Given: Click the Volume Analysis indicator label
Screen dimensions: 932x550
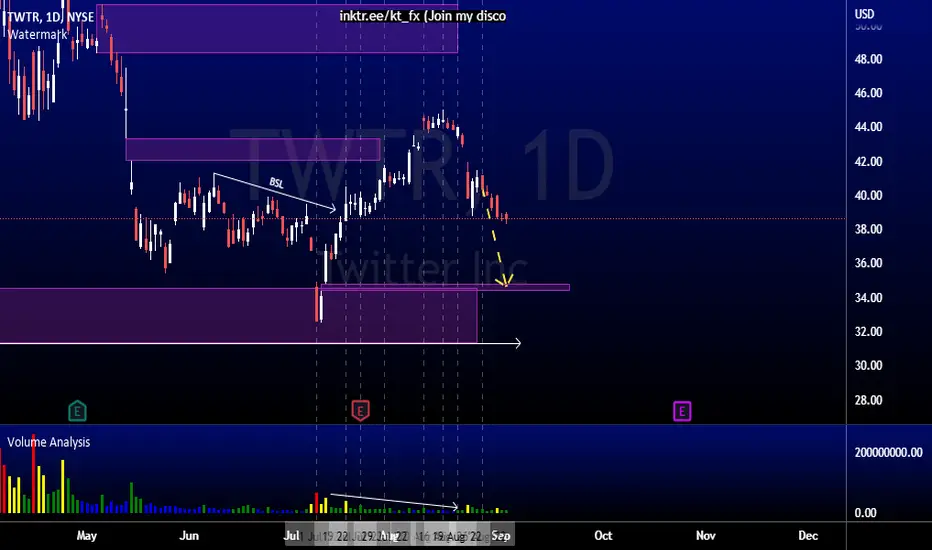Looking at the screenshot, I should click(x=49, y=442).
